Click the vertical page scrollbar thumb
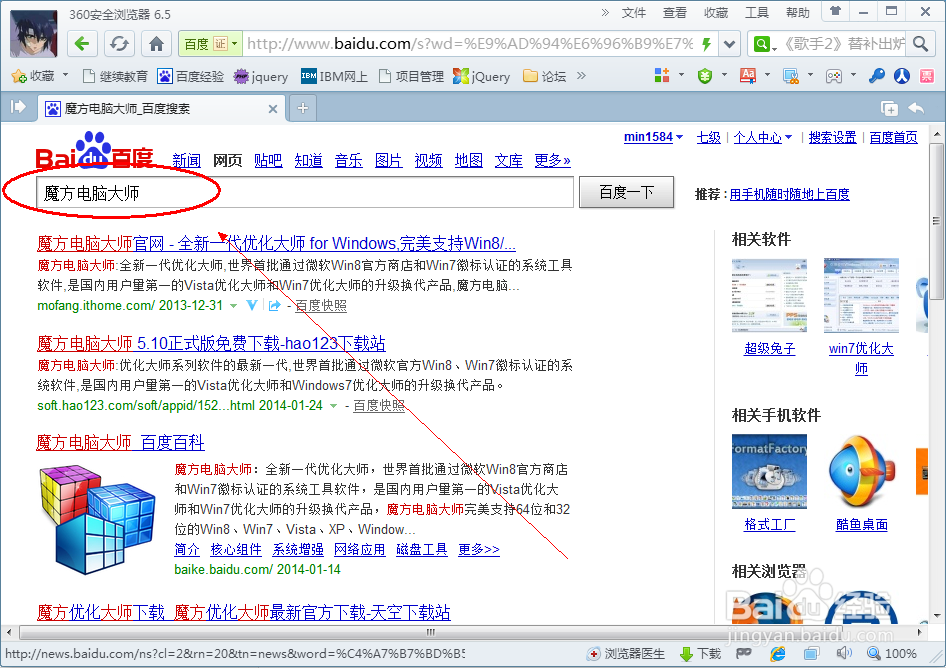946x668 pixels. pyautogui.click(x=936, y=221)
